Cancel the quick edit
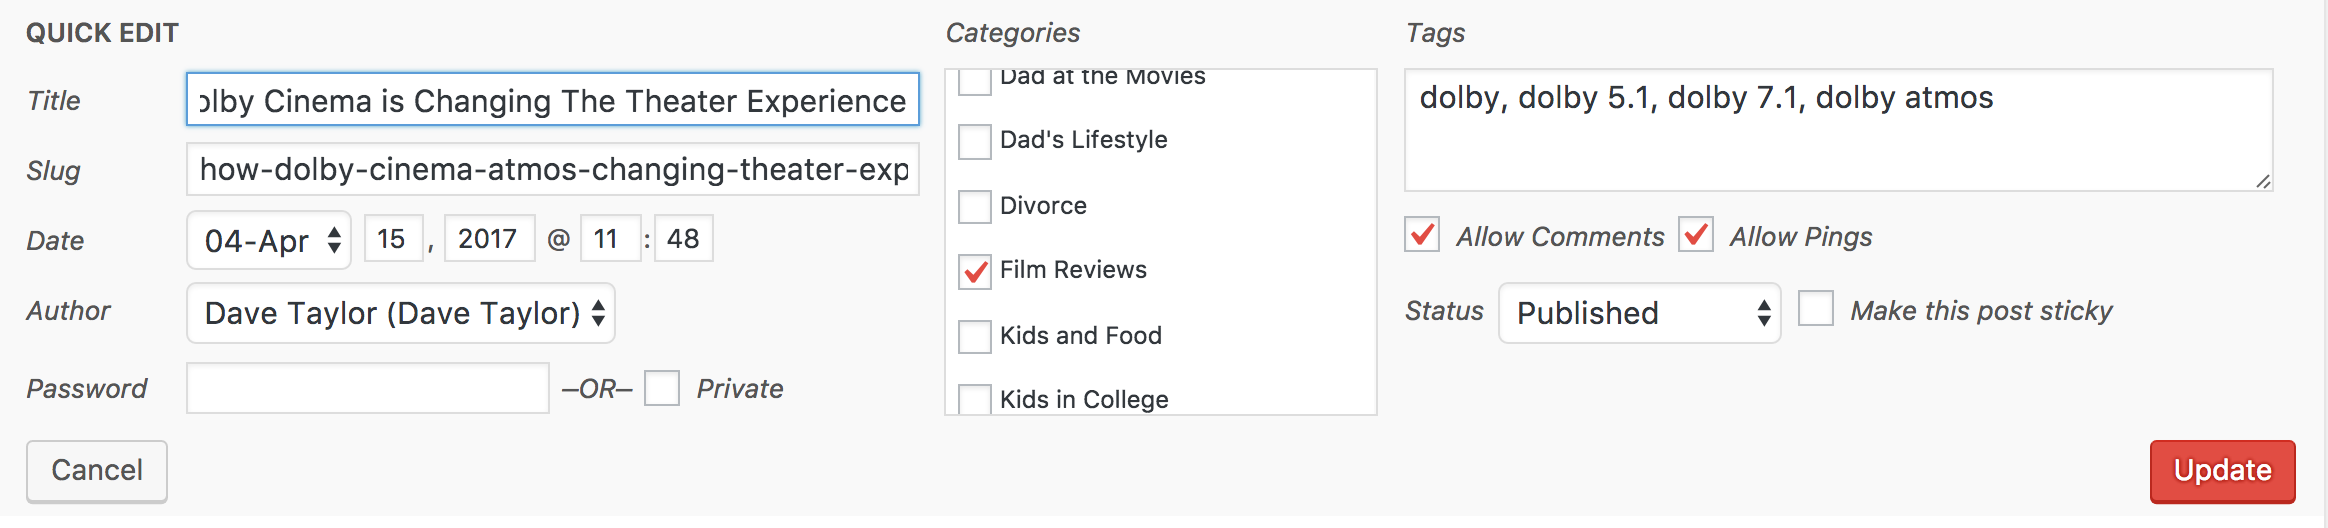The width and height of the screenshot is (2328, 528). (97, 471)
